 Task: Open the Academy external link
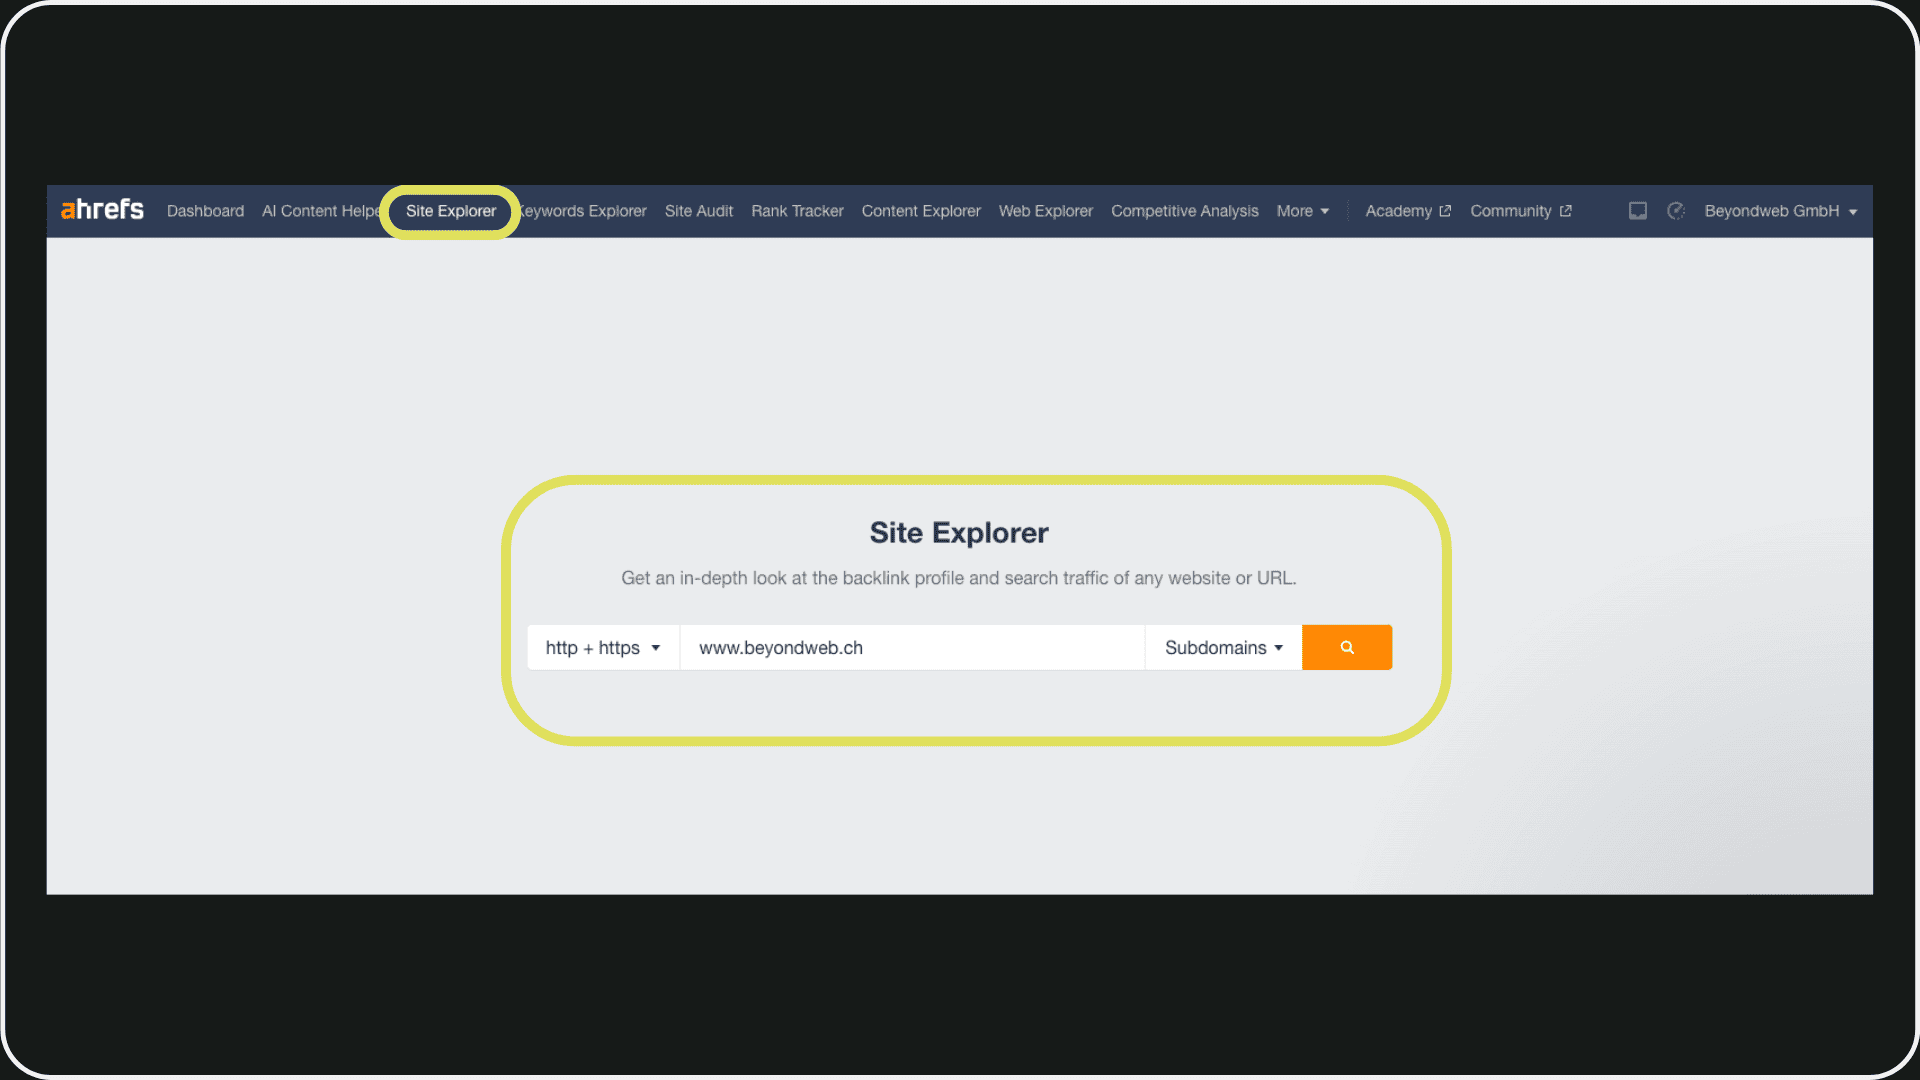point(1408,211)
